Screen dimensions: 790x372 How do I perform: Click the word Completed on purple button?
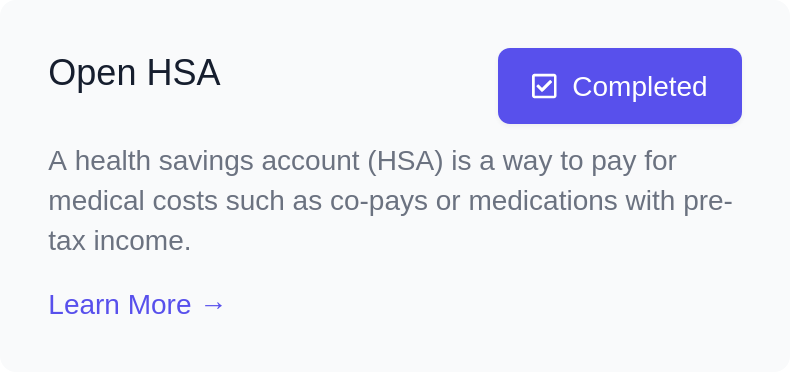point(639,87)
